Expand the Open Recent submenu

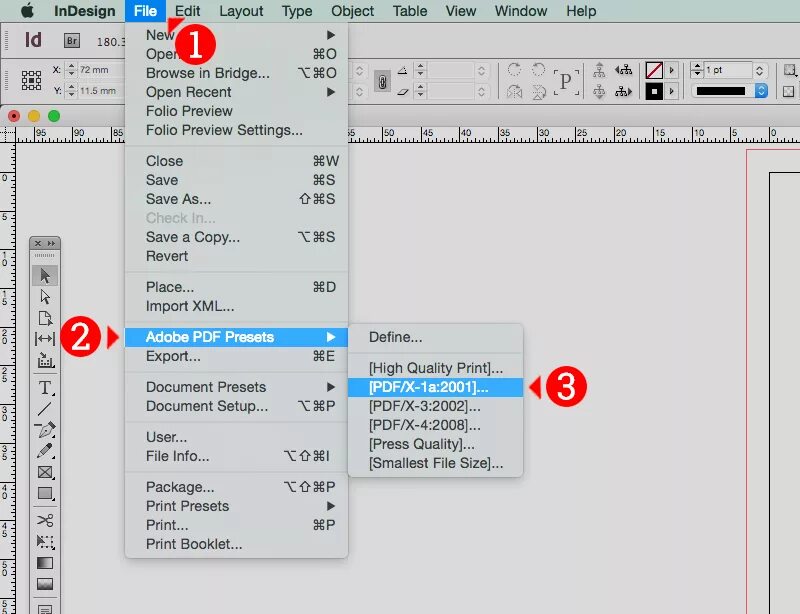click(x=237, y=92)
